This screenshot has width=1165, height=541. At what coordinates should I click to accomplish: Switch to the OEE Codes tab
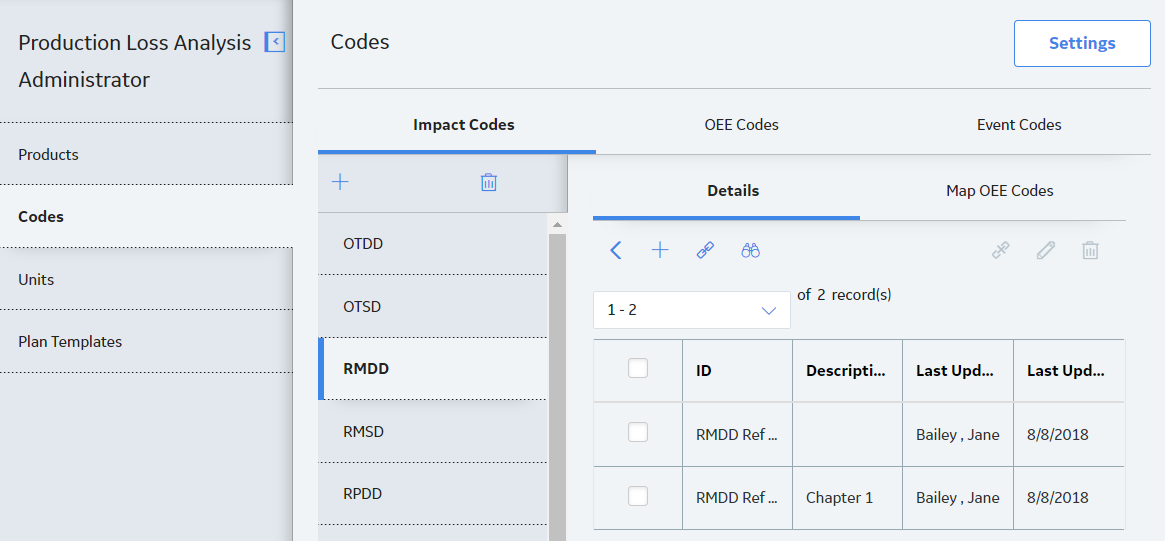click(741, 125)
